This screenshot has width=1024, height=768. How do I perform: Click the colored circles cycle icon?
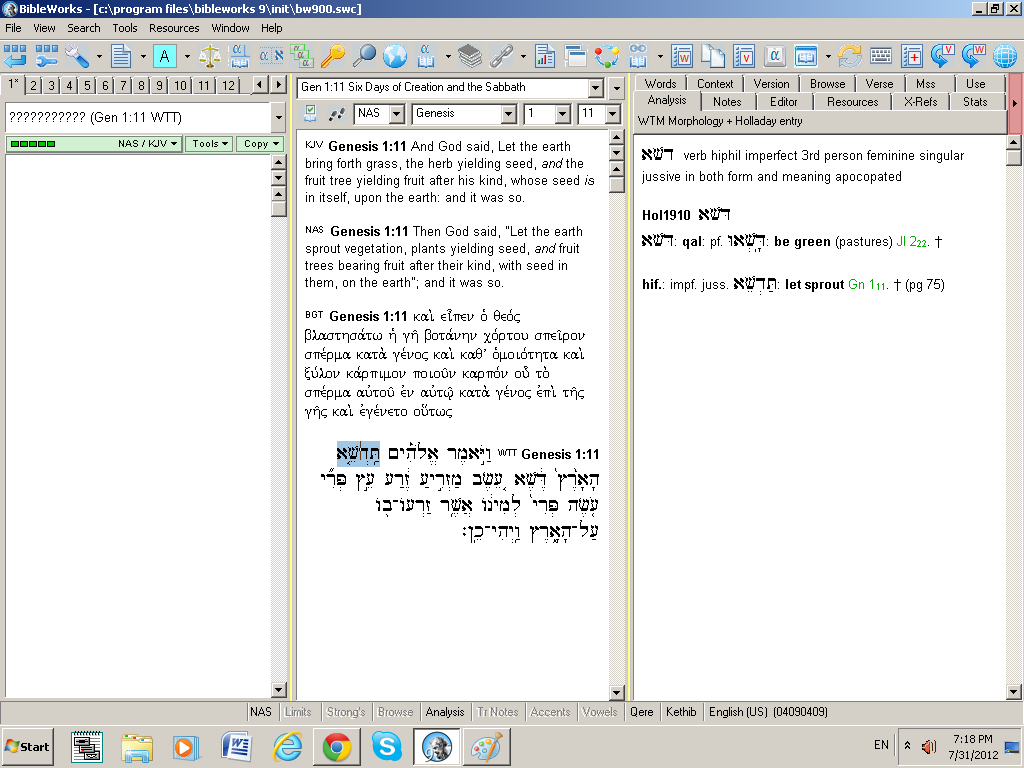[x=607, y=56]
